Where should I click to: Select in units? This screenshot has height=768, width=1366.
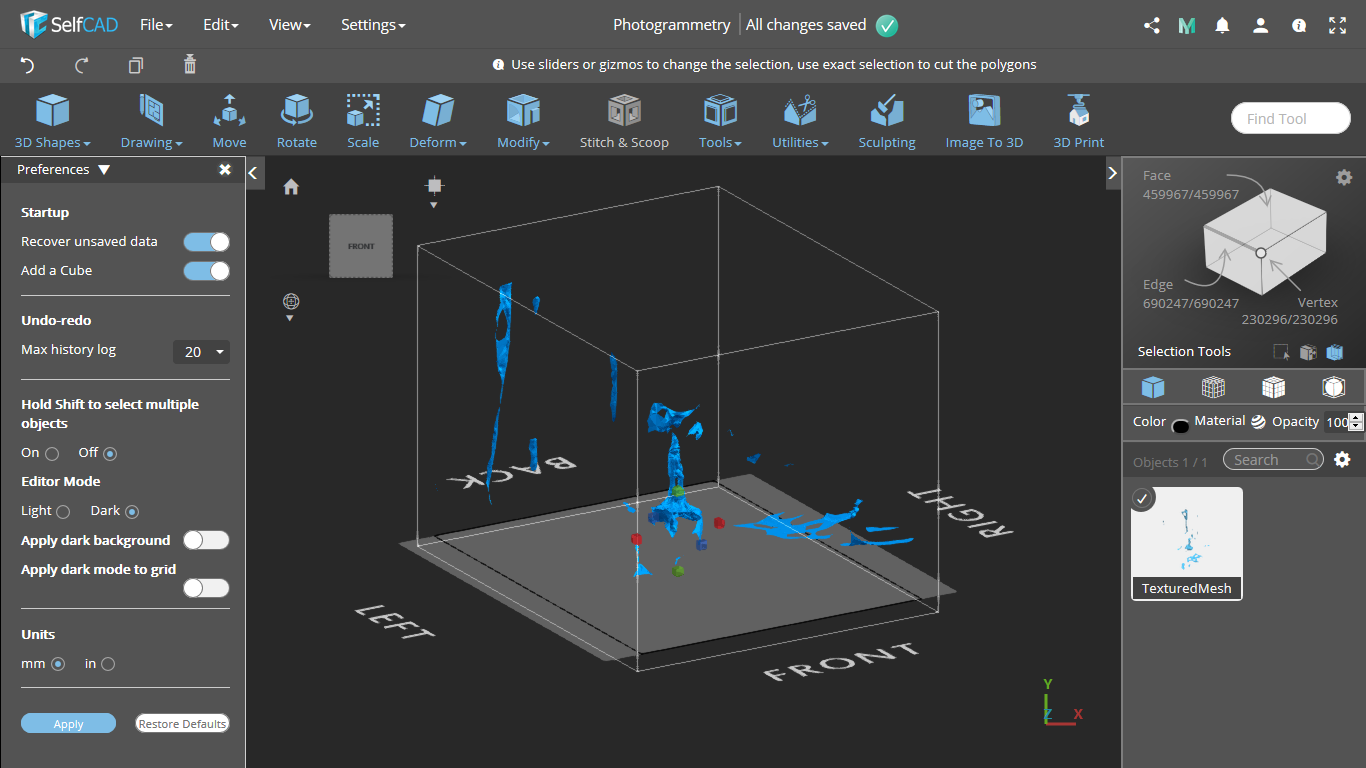click(108, 664)
